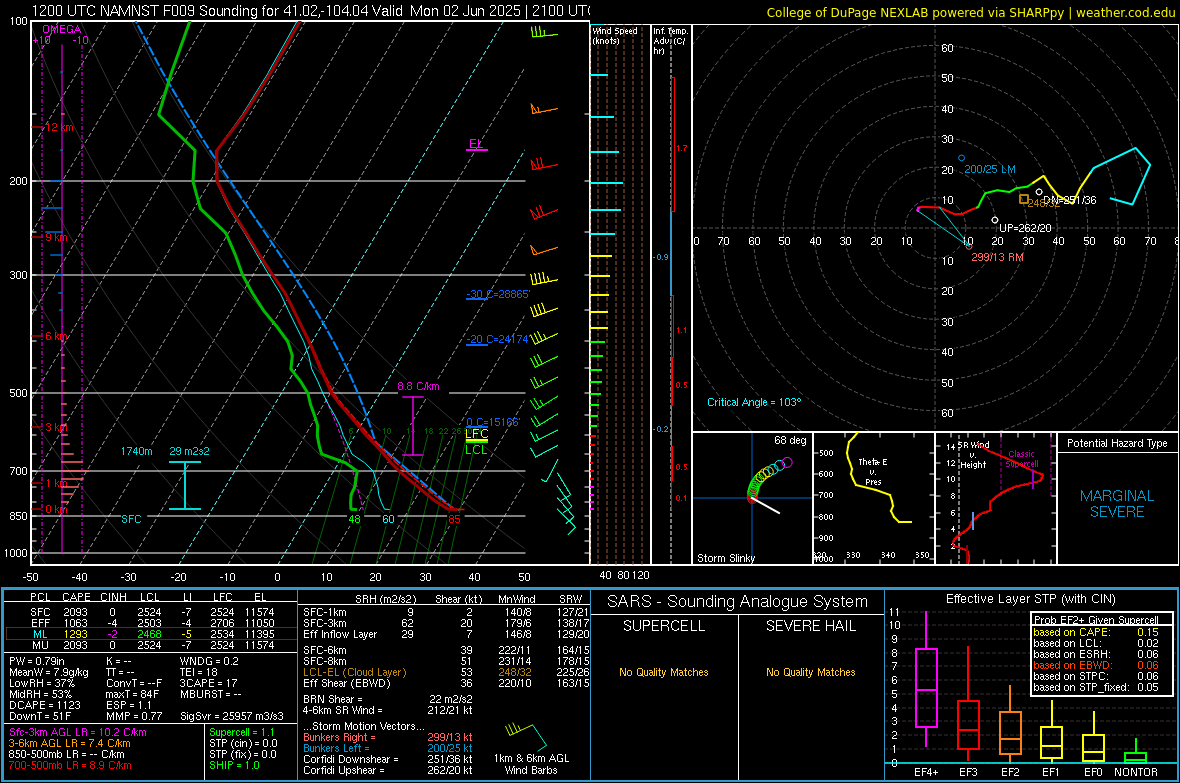Click the 299/13 RM hodograph label
The height and width of the screenshot is (783, 1180).
pos(997,257)
